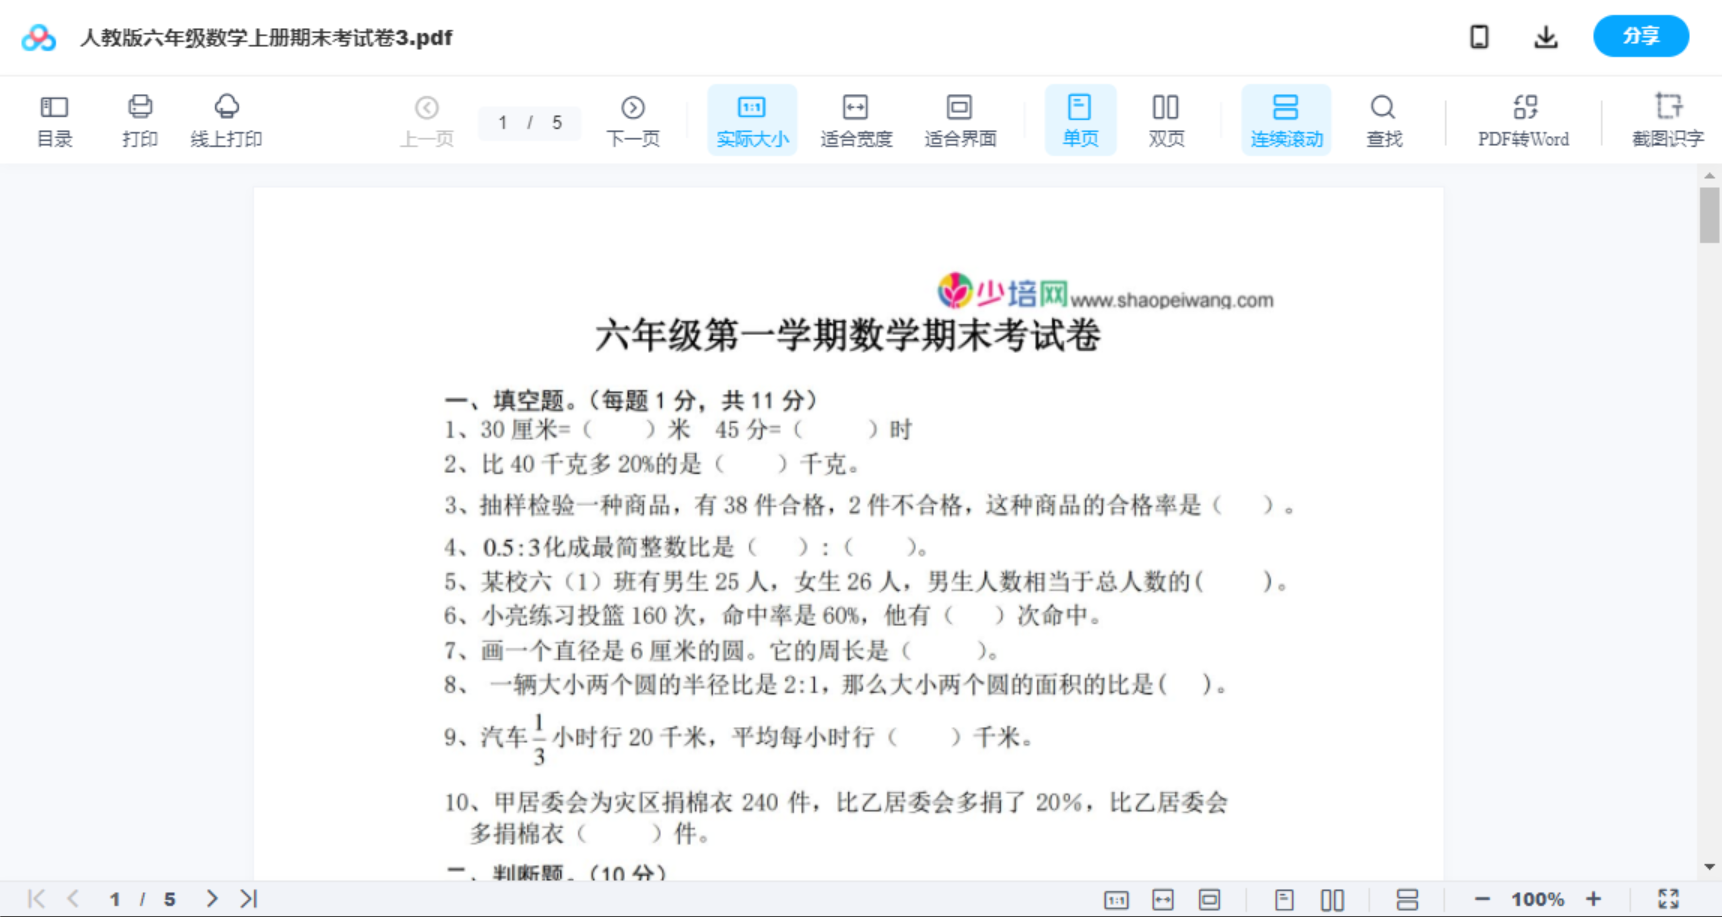Switch to 双页 two-page view
Image resolution: width=1722 pixels, height=917 pixels.
[x=1166, y=119]
